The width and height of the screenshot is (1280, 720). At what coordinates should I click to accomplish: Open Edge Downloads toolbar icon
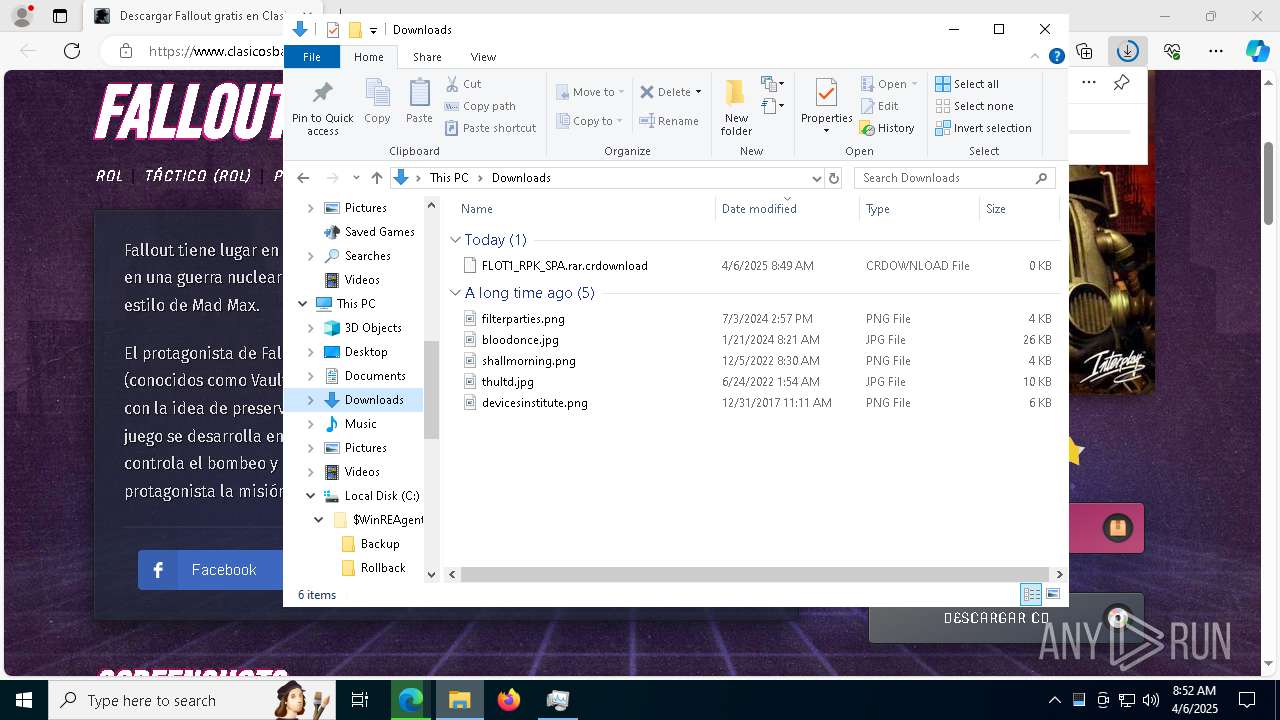click(1128, 51)
